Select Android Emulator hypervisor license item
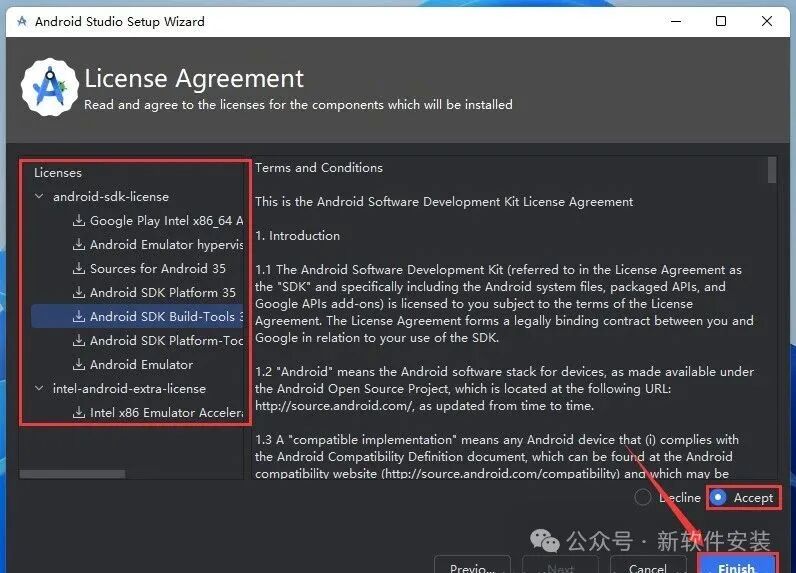This screenshot has width=796, height=573. tap(138, 244)
